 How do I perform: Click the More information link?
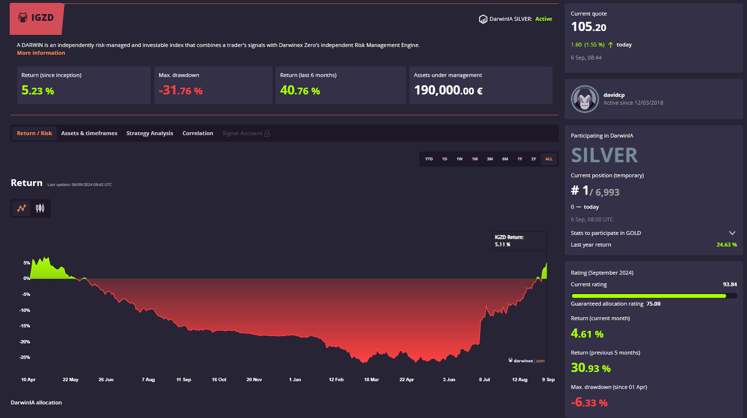tap(41, 53)
